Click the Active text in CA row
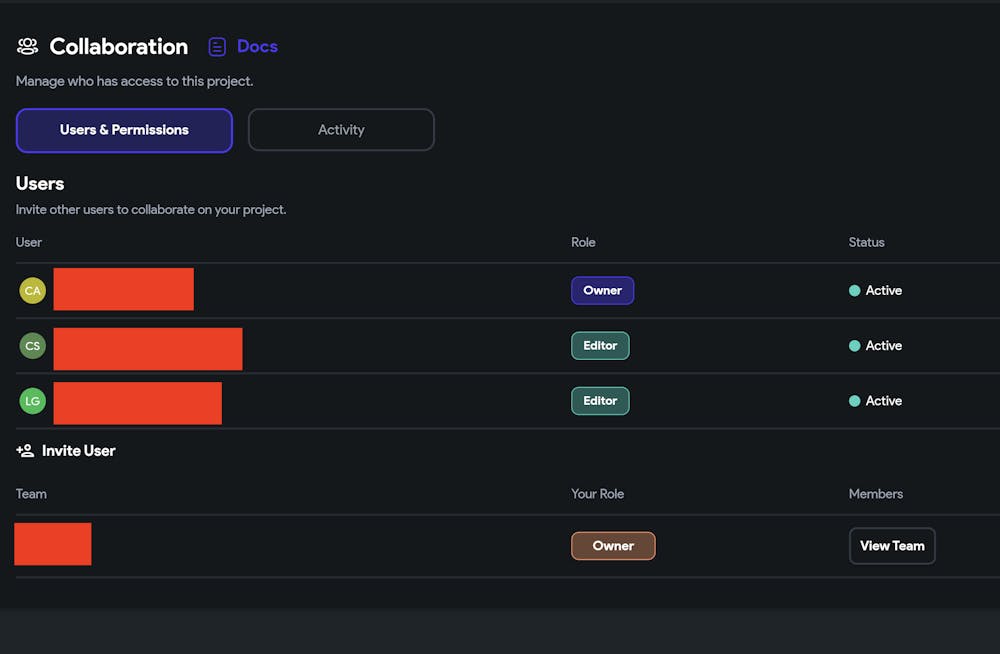The image size is (1000, 654). coord(883,290)
